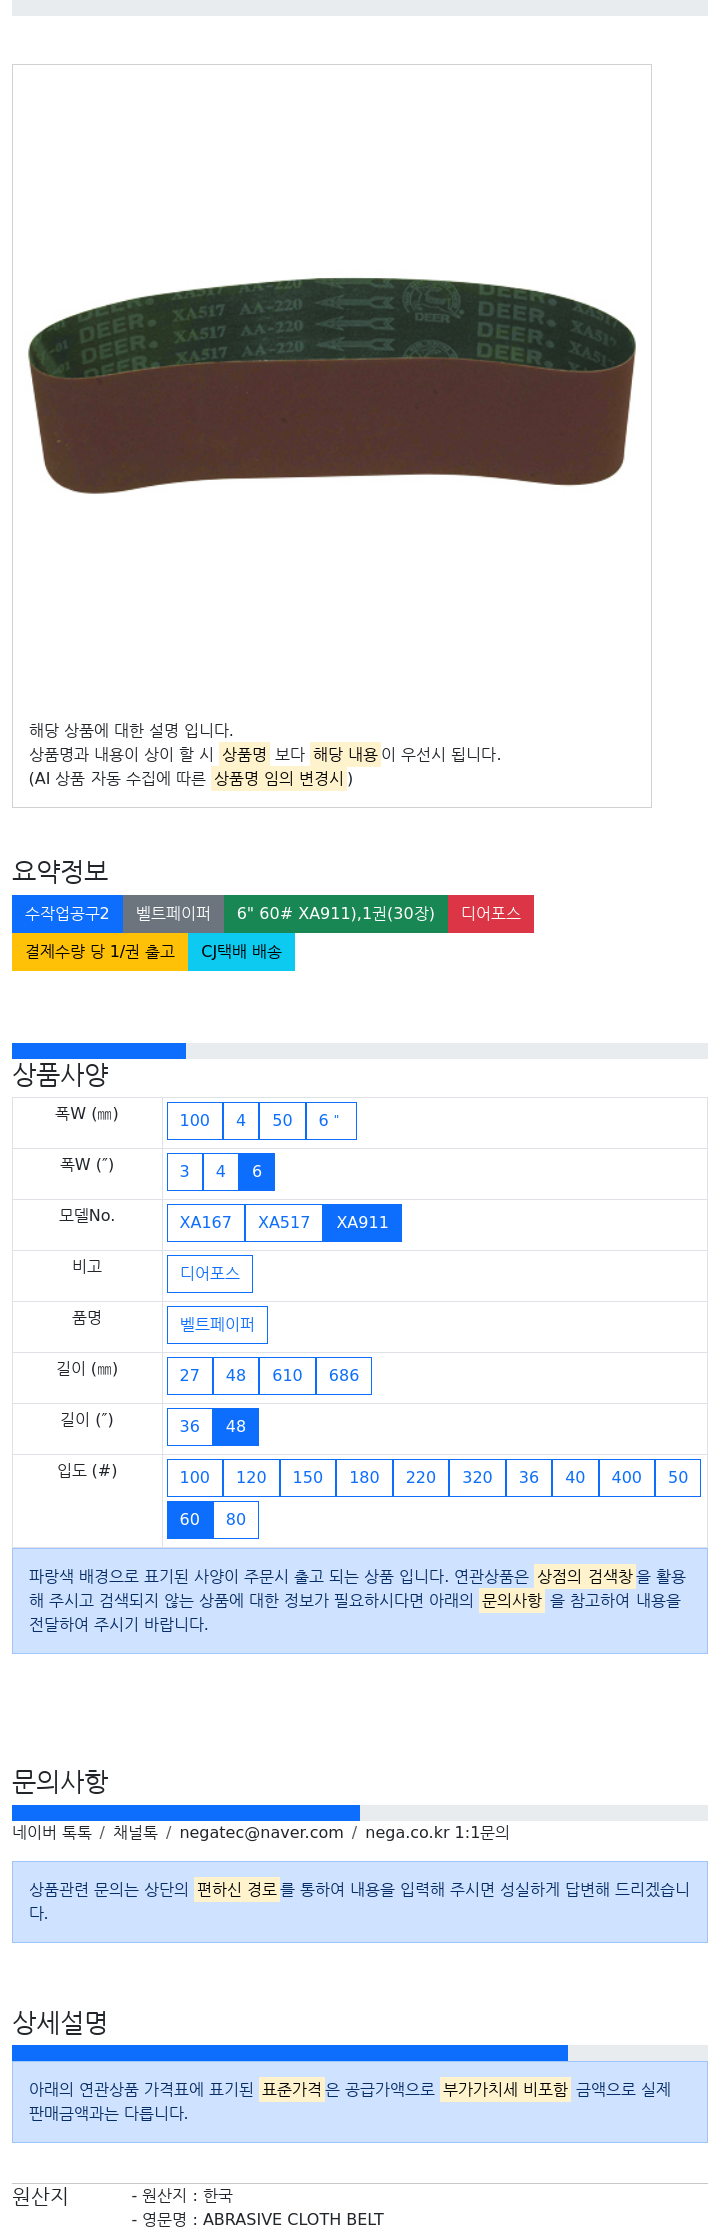The image size is (720, 2232).
Task: Select width 4 inch option
Action: pyautogui.click(x=221, y=1172)
